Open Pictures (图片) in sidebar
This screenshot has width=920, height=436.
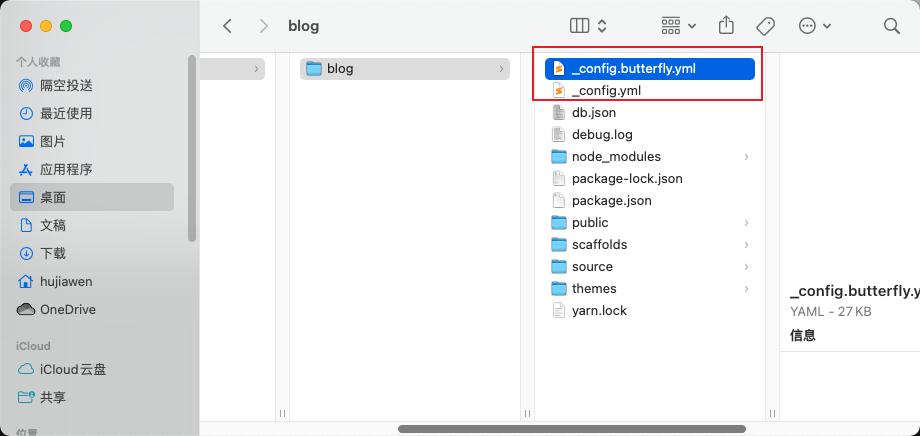pyautogui.click(x=92, y=141)
